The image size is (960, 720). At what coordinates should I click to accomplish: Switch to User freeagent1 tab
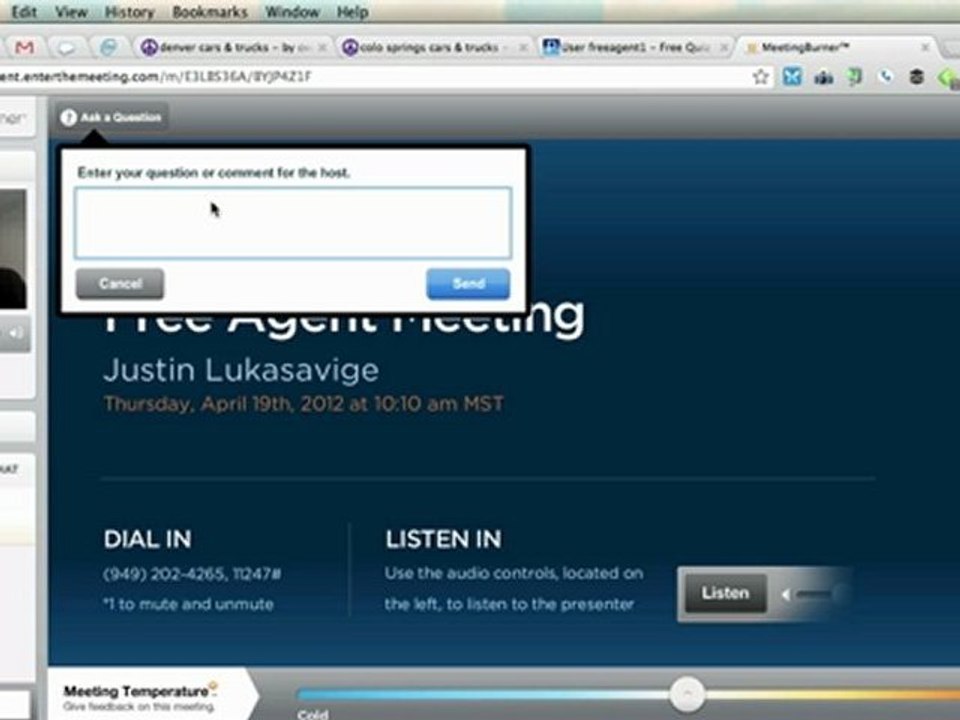pos(634,47)
